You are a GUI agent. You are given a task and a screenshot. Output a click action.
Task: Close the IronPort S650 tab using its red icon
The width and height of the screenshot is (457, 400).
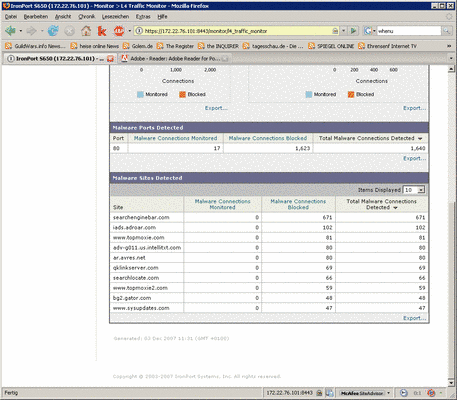click(x=110, y=59)
